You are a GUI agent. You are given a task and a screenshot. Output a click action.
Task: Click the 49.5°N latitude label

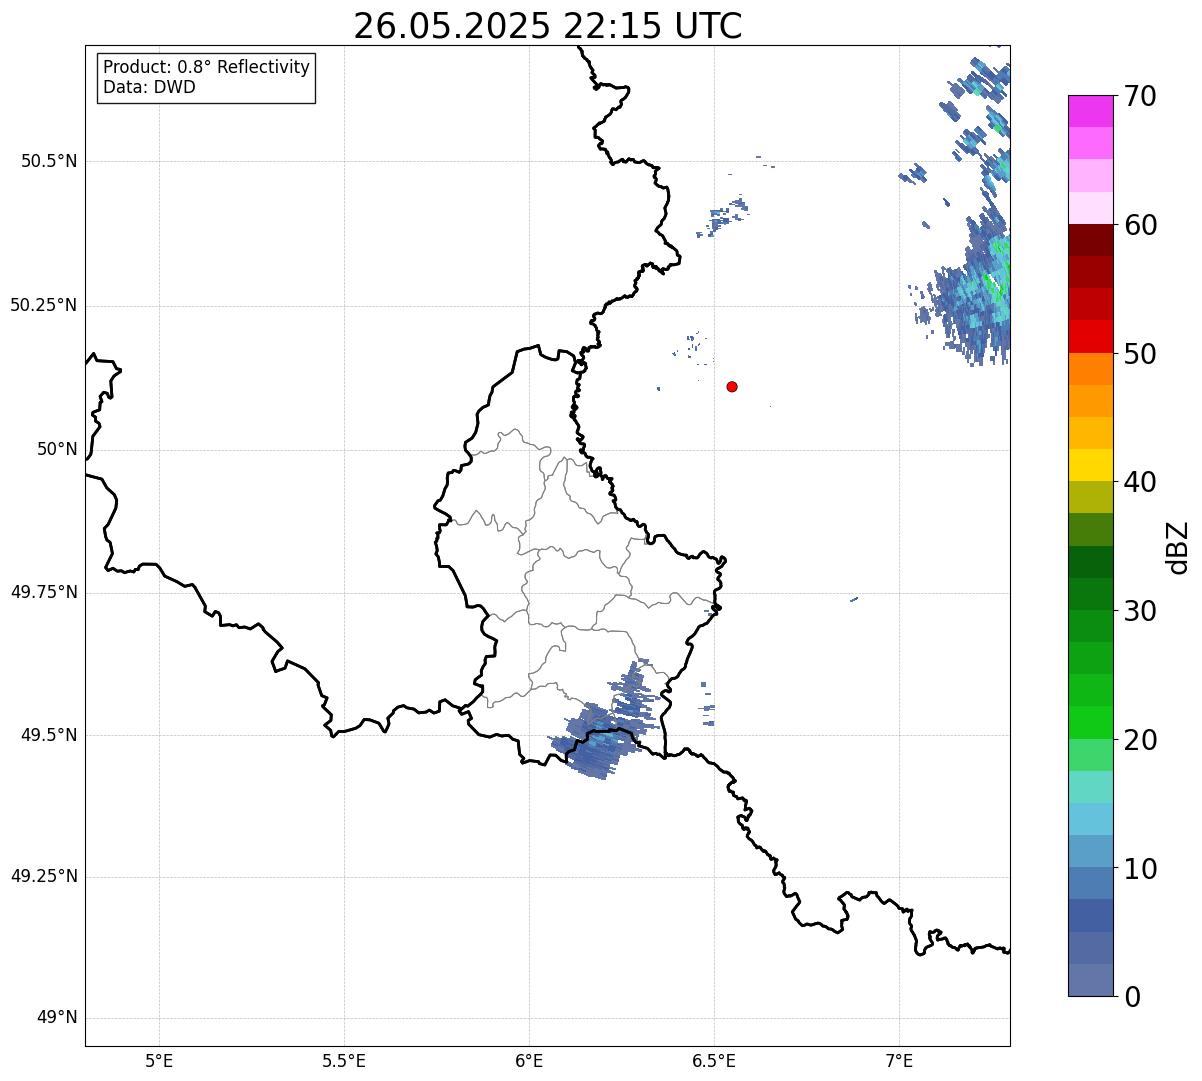point(49,735)
